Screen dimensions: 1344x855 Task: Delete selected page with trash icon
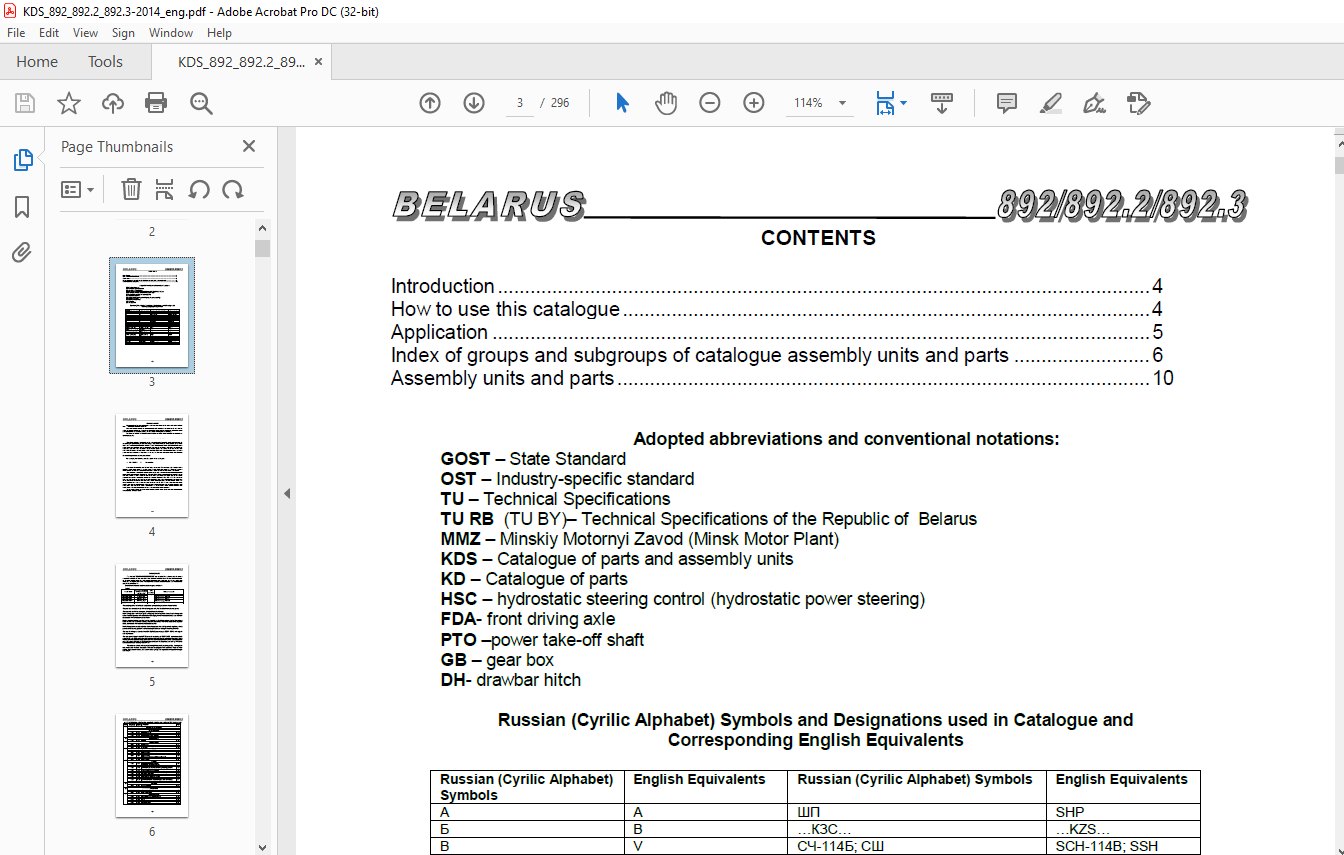tap(131, 189)
